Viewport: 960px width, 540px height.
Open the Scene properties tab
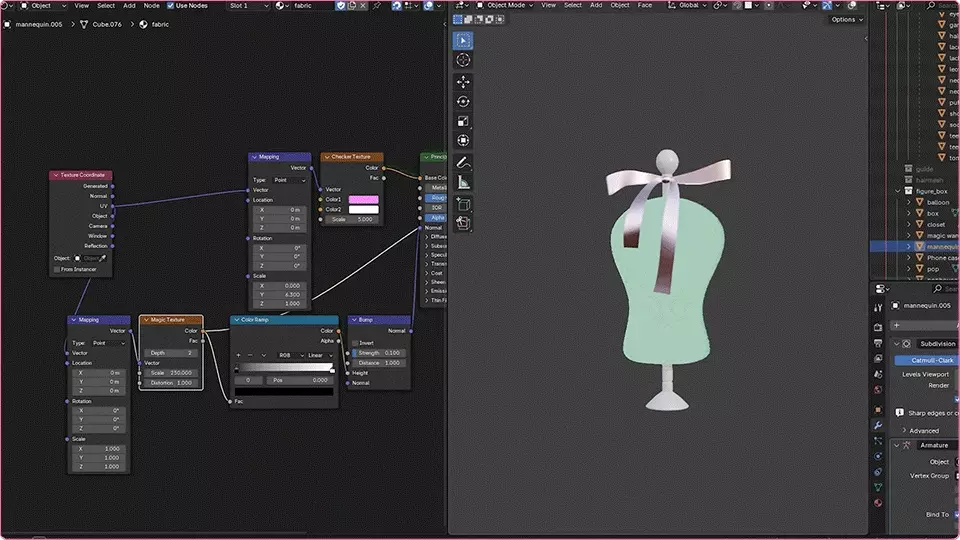878,374
